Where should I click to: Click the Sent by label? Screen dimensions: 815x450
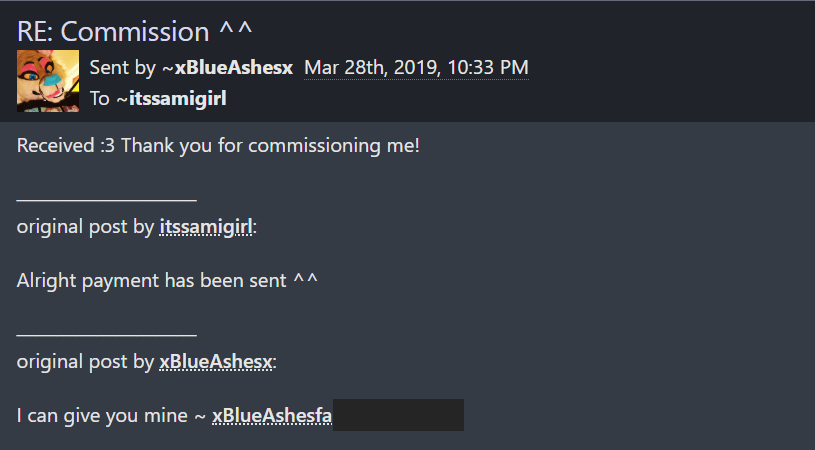pos(123,68)
